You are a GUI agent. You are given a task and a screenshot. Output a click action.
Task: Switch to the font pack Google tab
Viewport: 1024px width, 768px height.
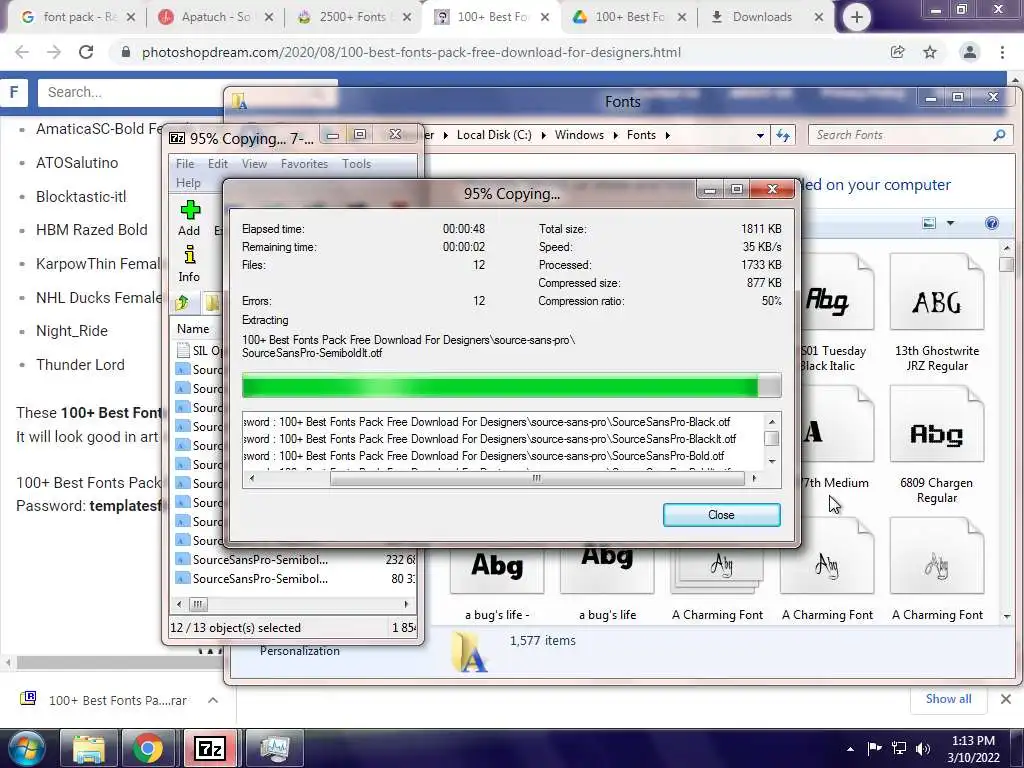[77, 17]
